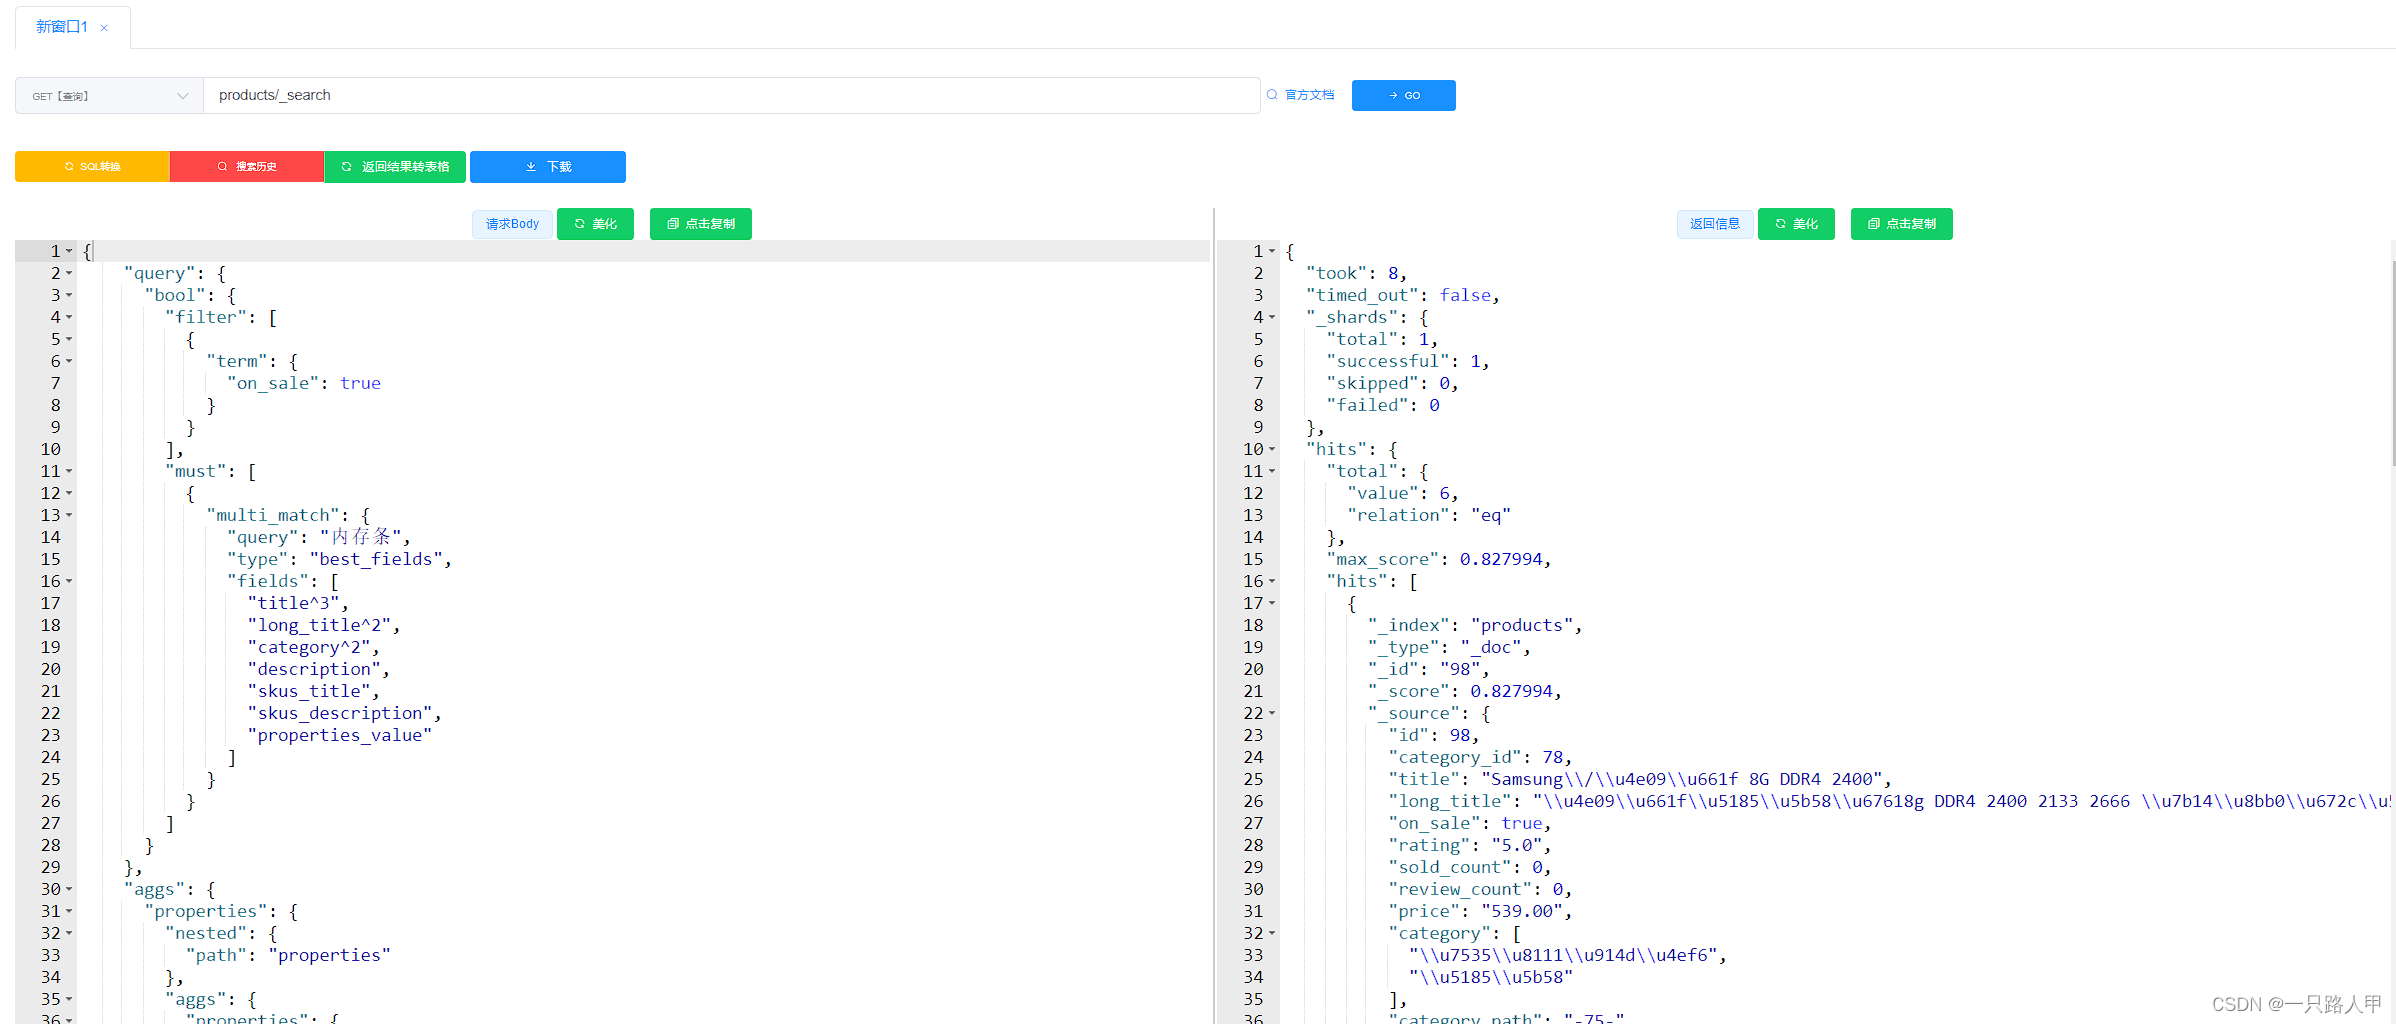This screenshot has width=2396, height=1024.
Task: Open 搜索历史 search history
Action: (247, 167)
